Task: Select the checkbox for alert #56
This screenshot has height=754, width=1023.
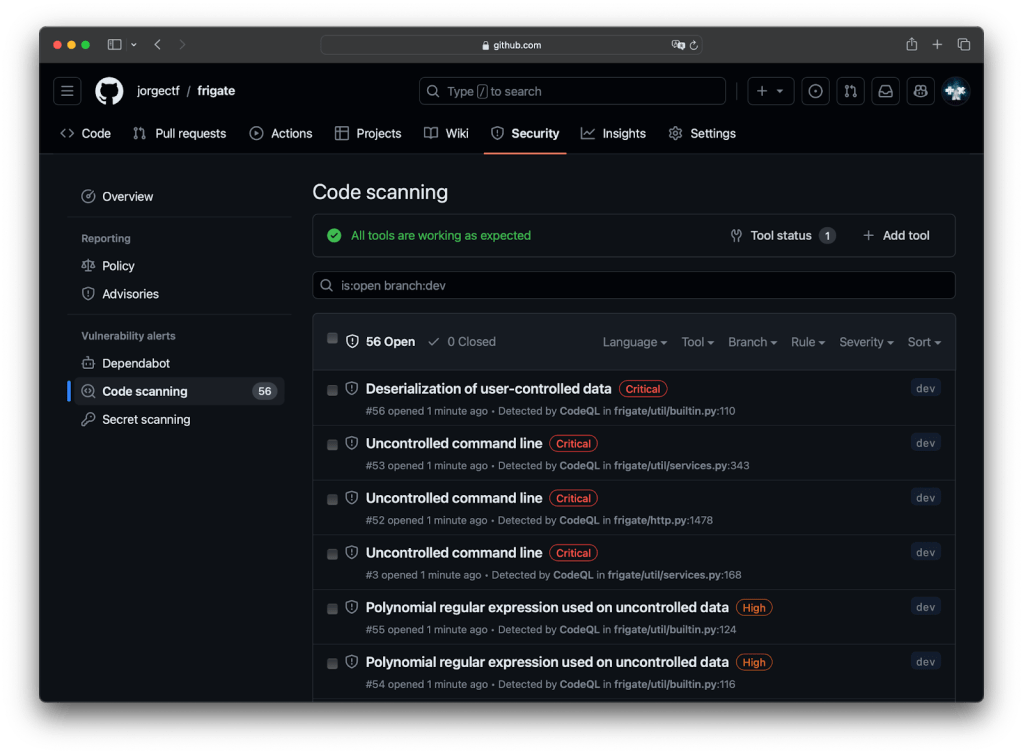Action: point(331,388)
